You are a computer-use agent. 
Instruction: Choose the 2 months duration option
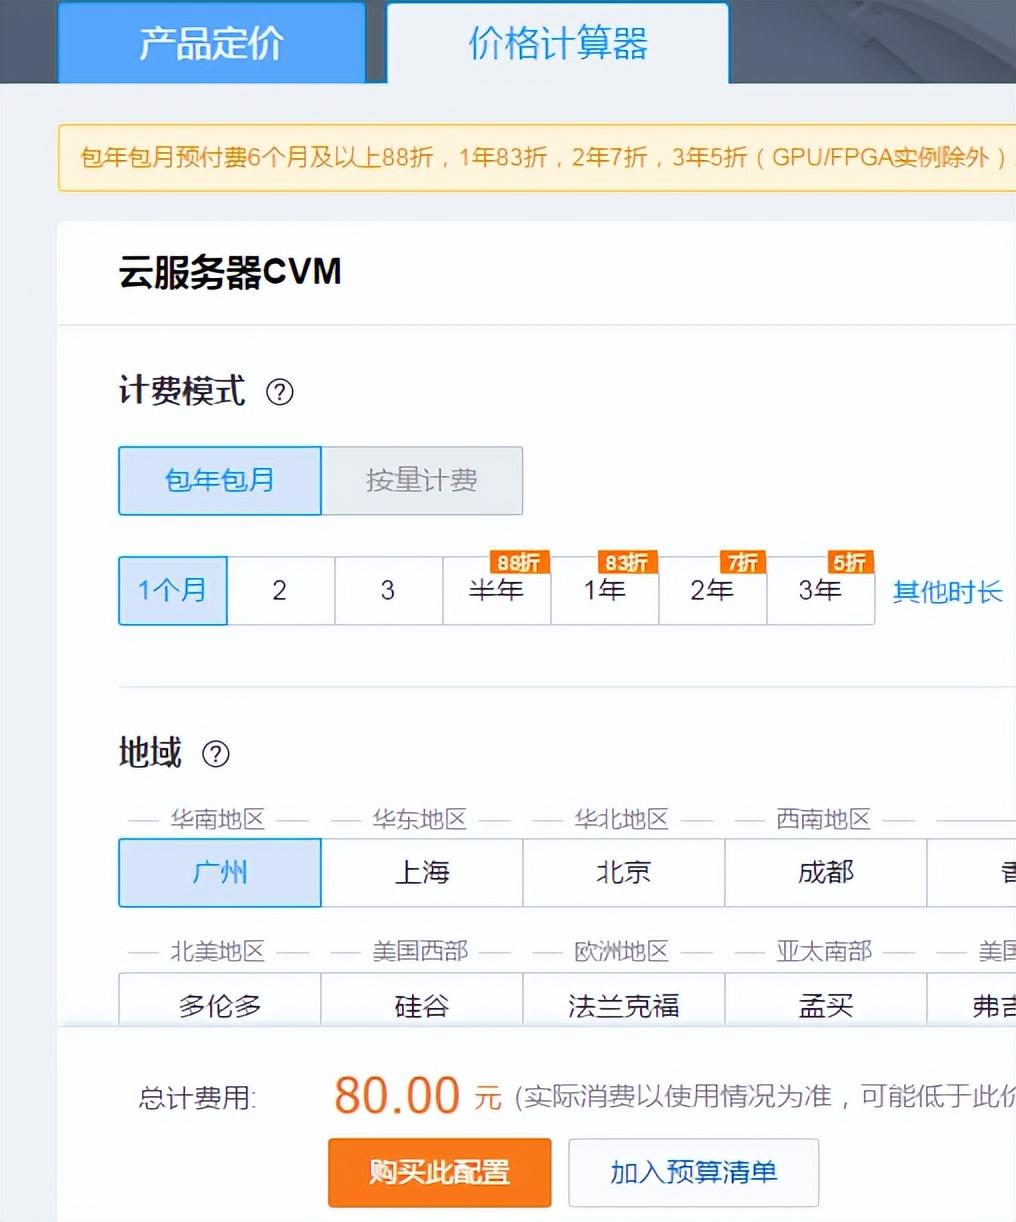280,591
